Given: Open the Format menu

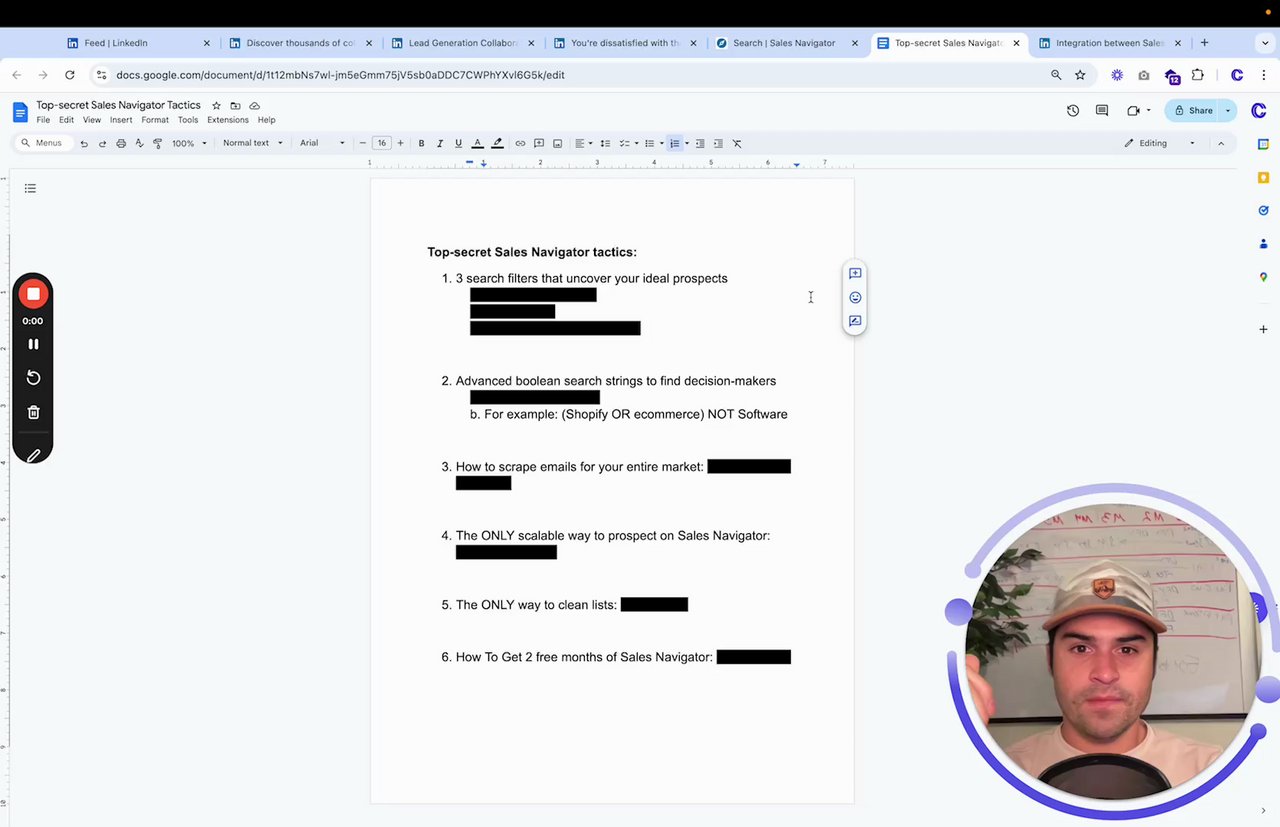Looking at the screenshot, I should click(155, 120).
